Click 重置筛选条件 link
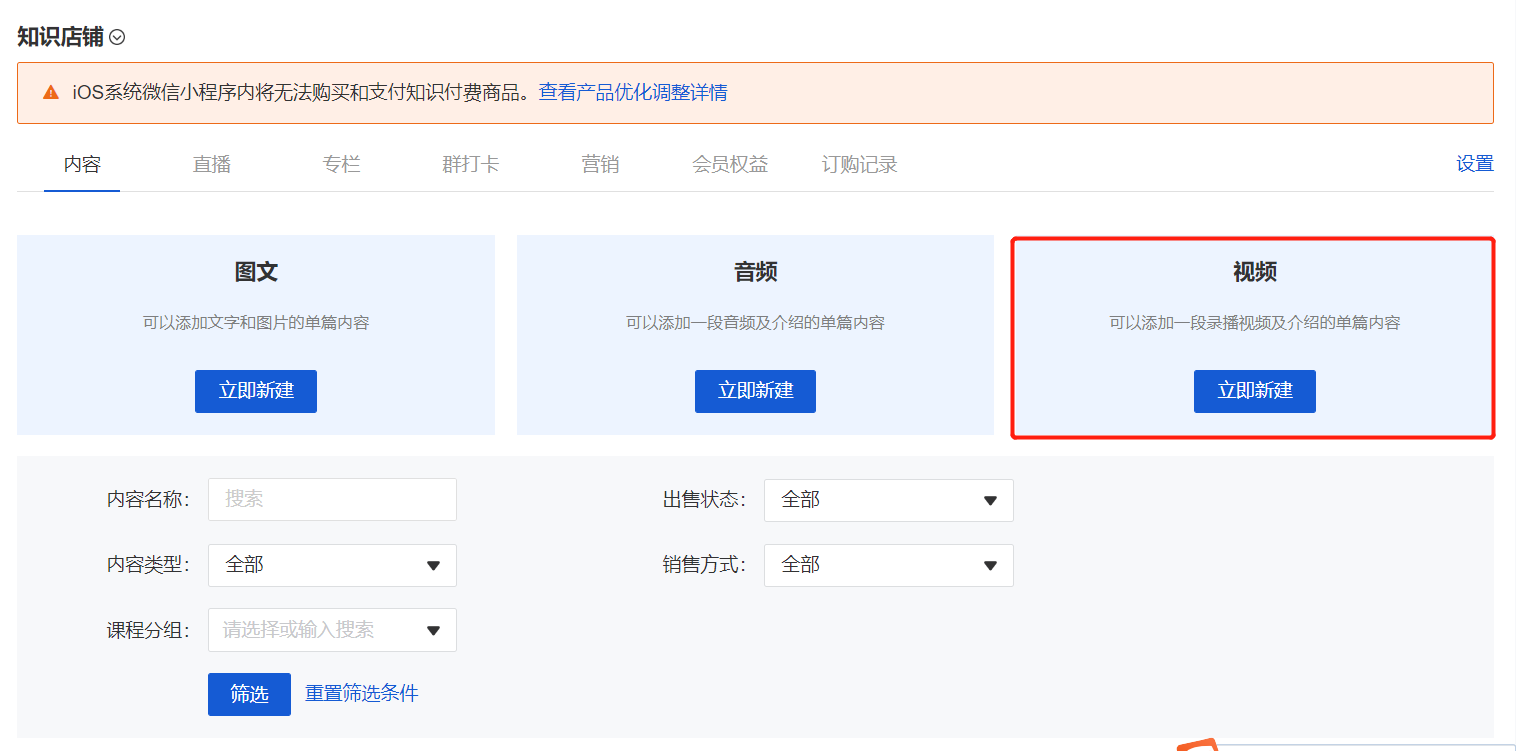Image resolution: width=1516 pixels, height=751 pixels. 362,693
